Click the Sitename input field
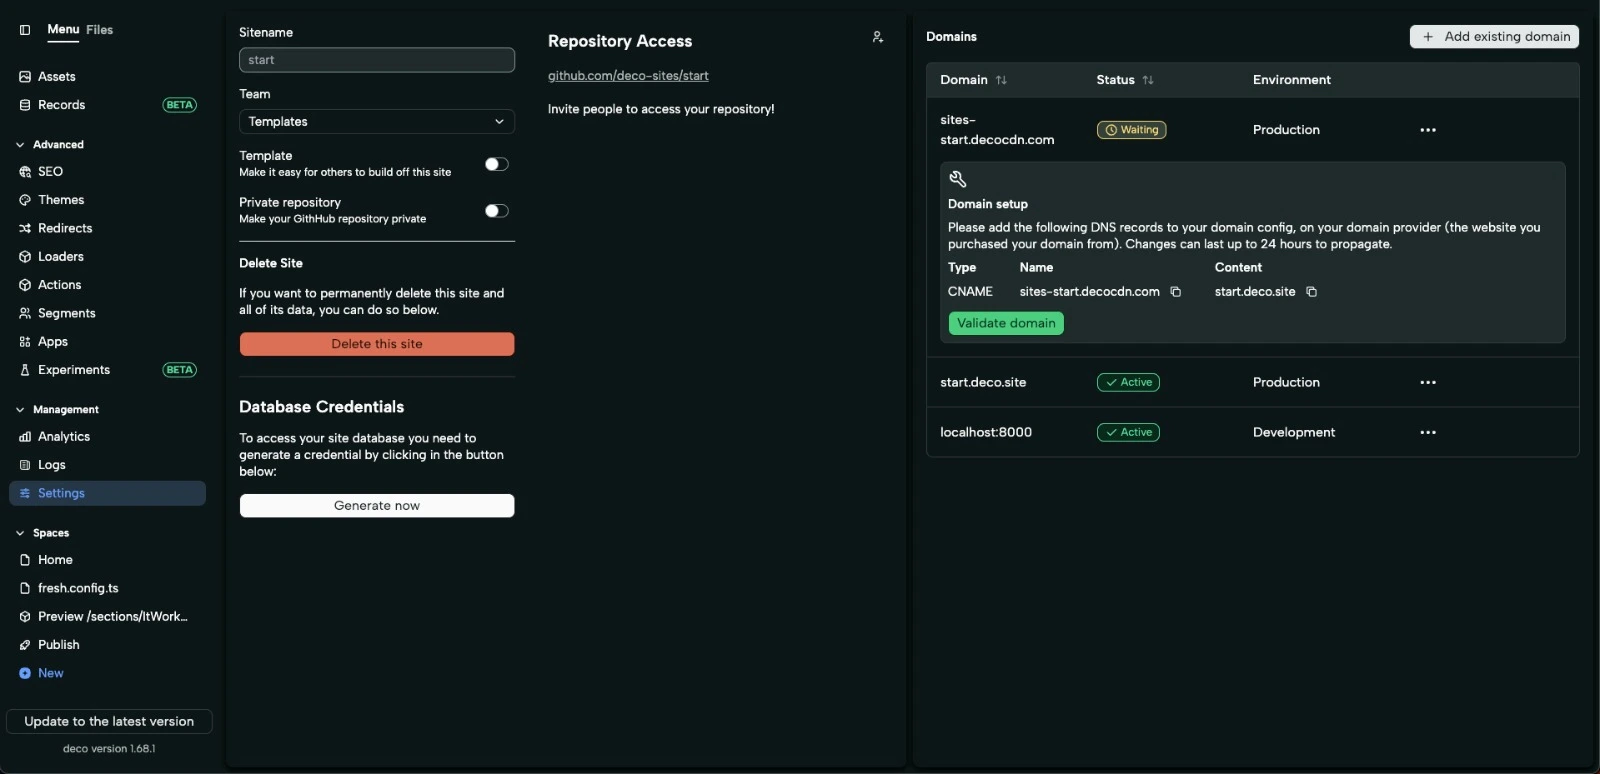Viewport: 1600px width, 774px height. point(377,60)
